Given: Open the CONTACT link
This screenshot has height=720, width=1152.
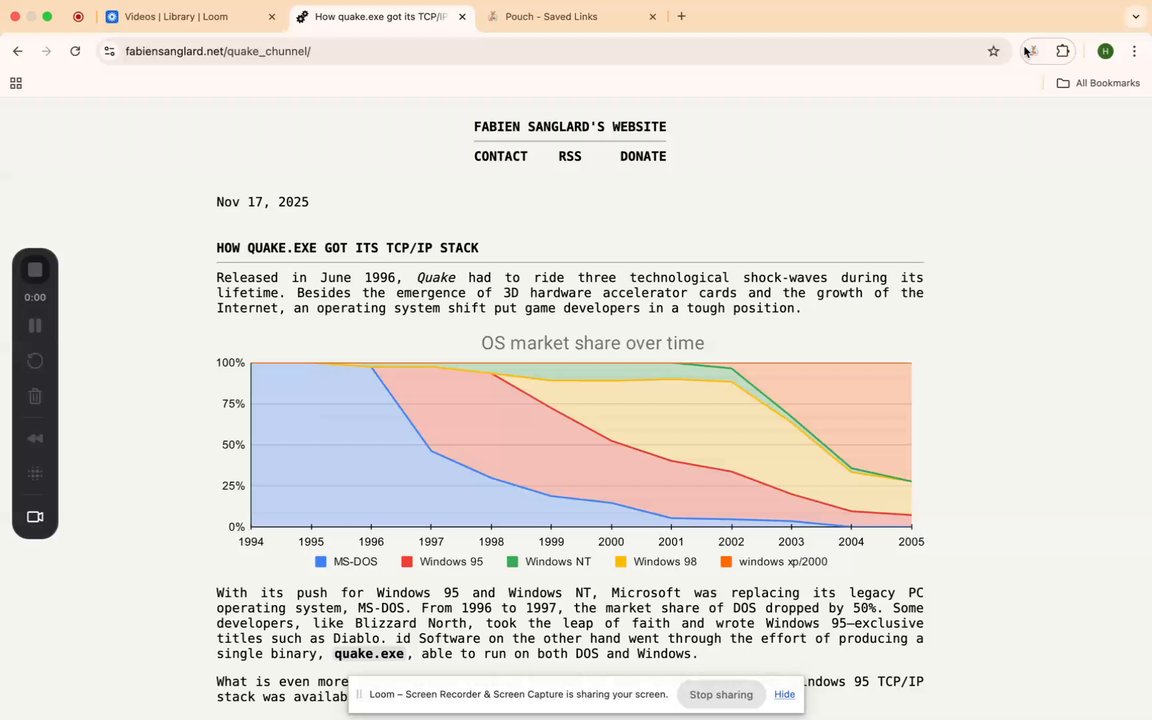Looking at the screenshot, I should (x=500, y=156).
